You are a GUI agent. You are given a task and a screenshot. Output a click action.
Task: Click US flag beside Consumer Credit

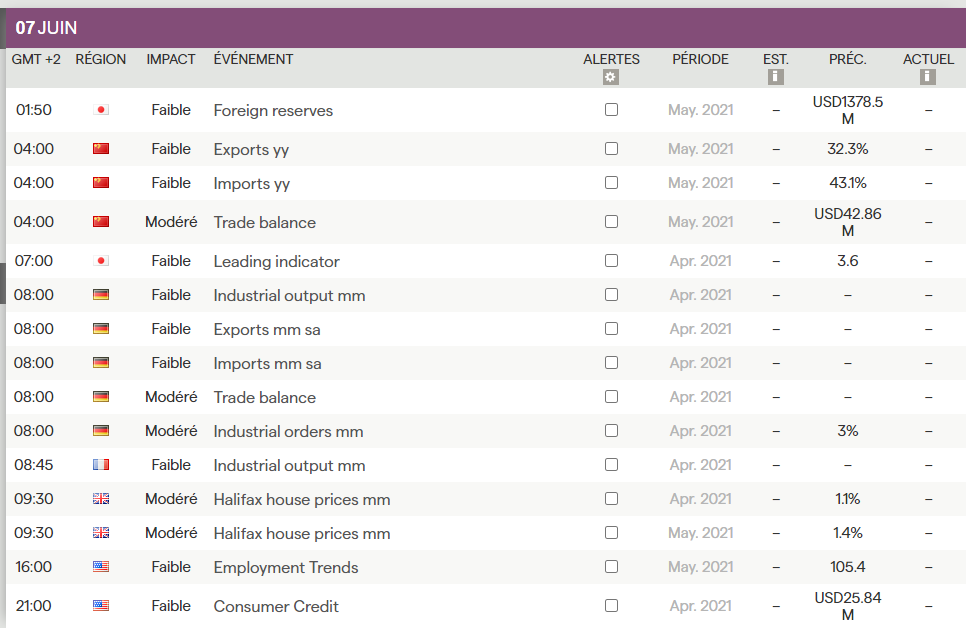click(x=100, y=606)
